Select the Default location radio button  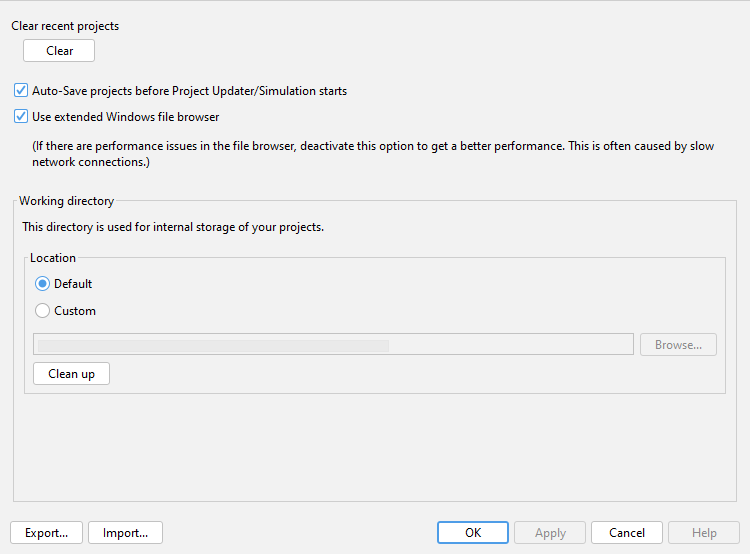click(42, 284)
